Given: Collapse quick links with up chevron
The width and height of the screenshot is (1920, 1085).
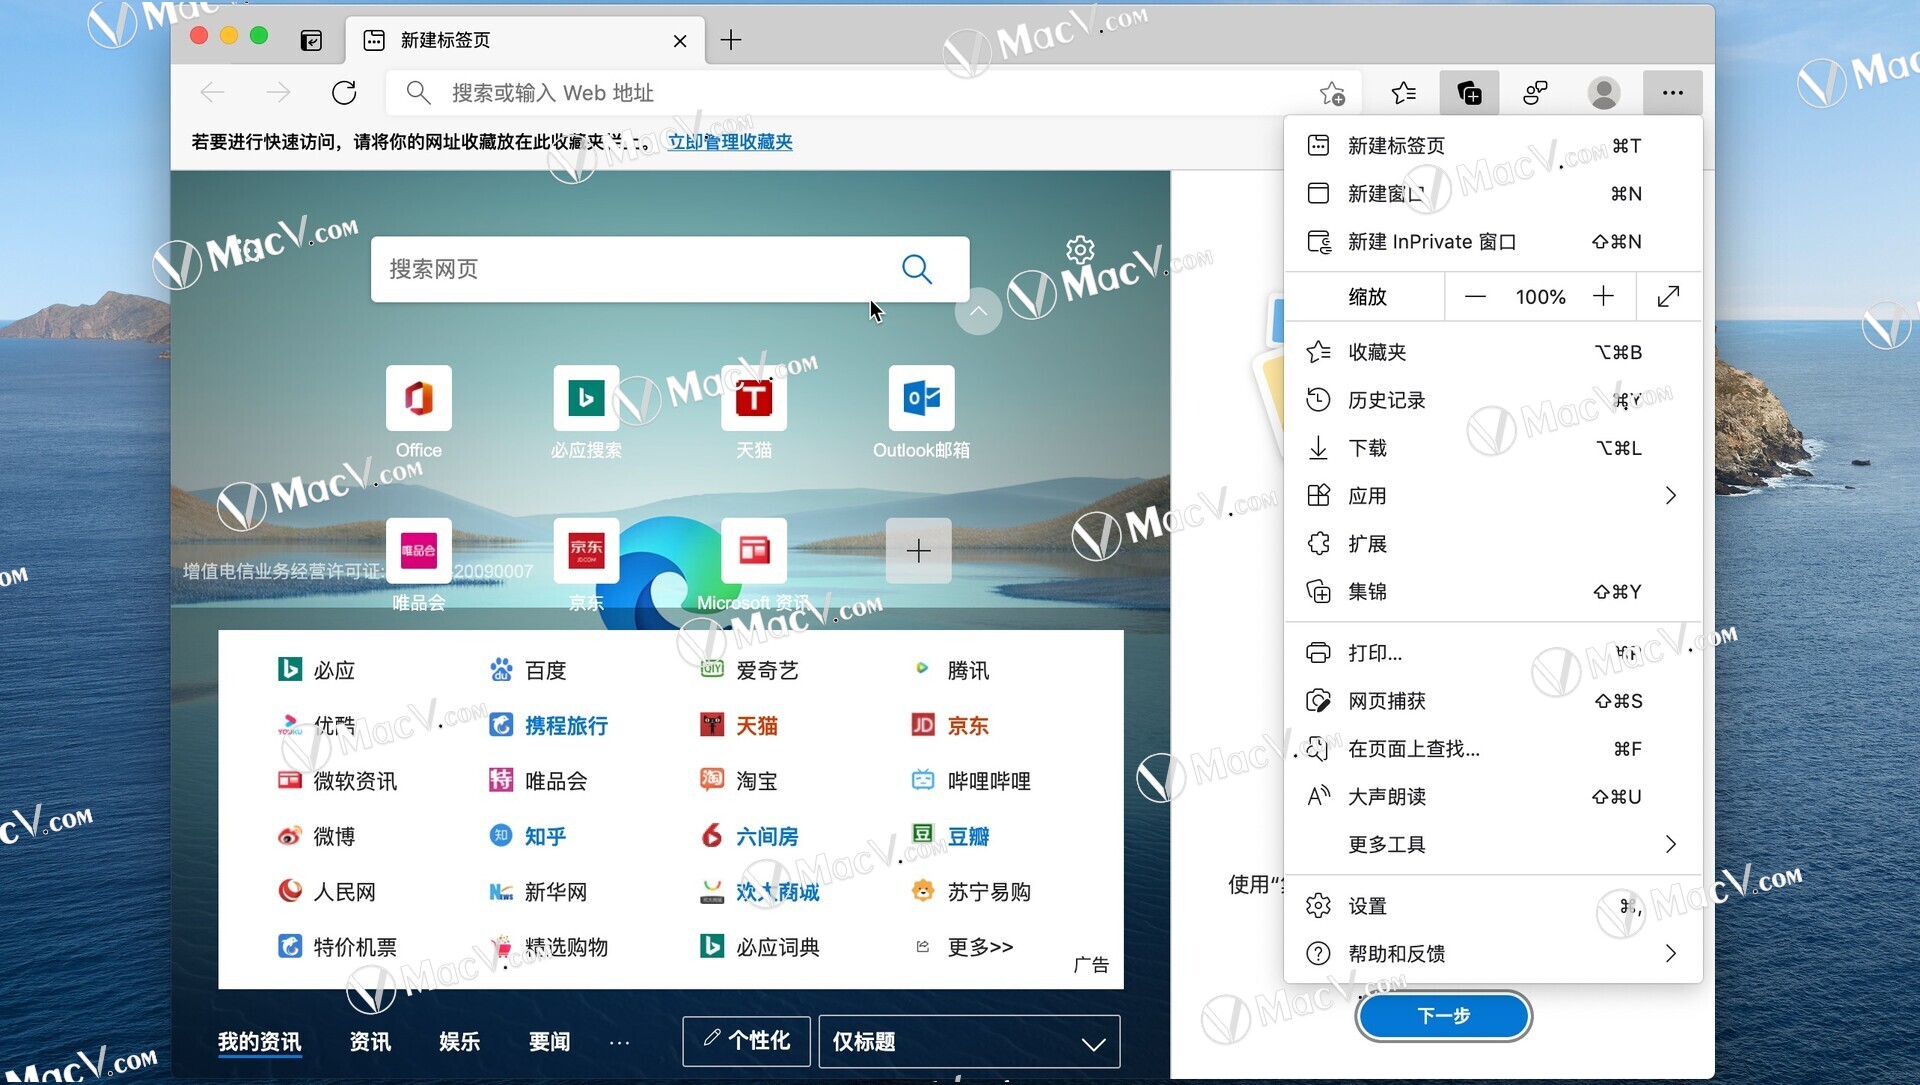Looking at the screenshot, I should pyautogui.click(x=979, y=311).
